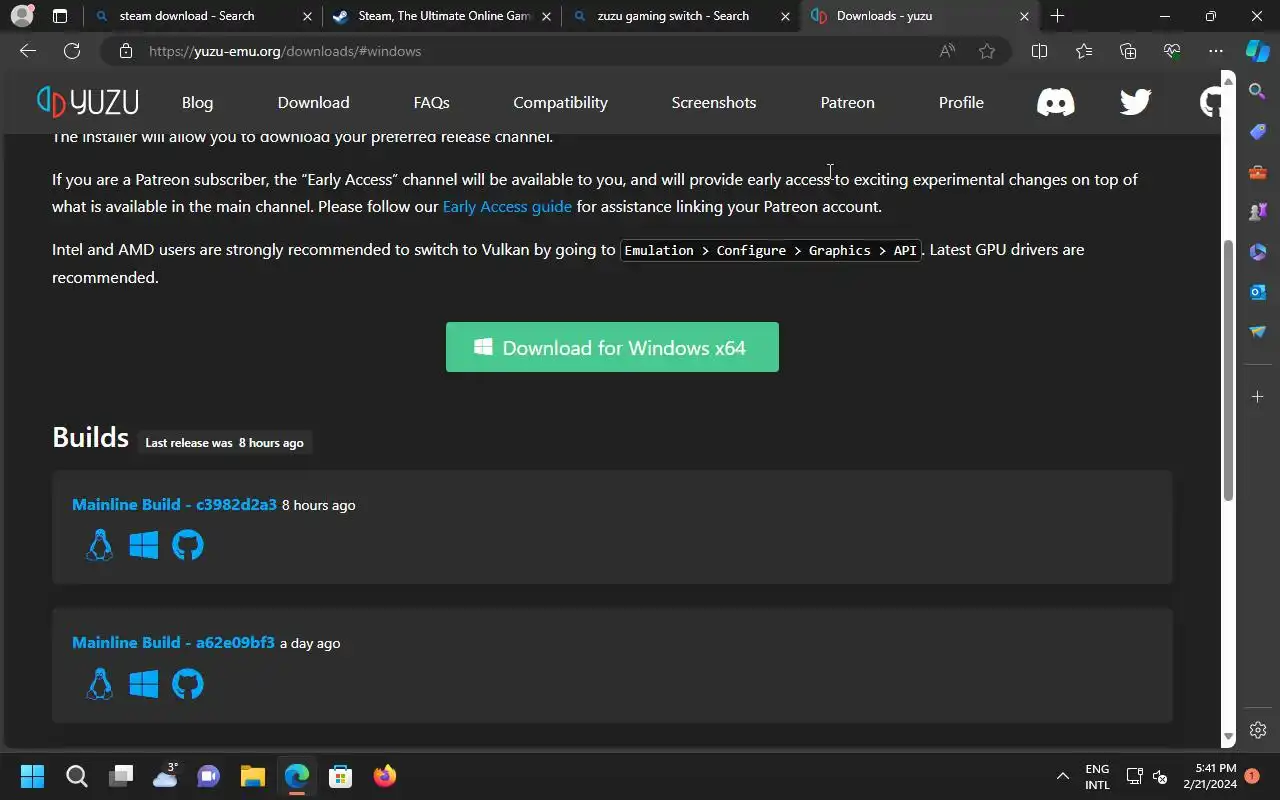Refresh the yuzu downloads page
1280x800 pixels.
click(x=72, y=51)
